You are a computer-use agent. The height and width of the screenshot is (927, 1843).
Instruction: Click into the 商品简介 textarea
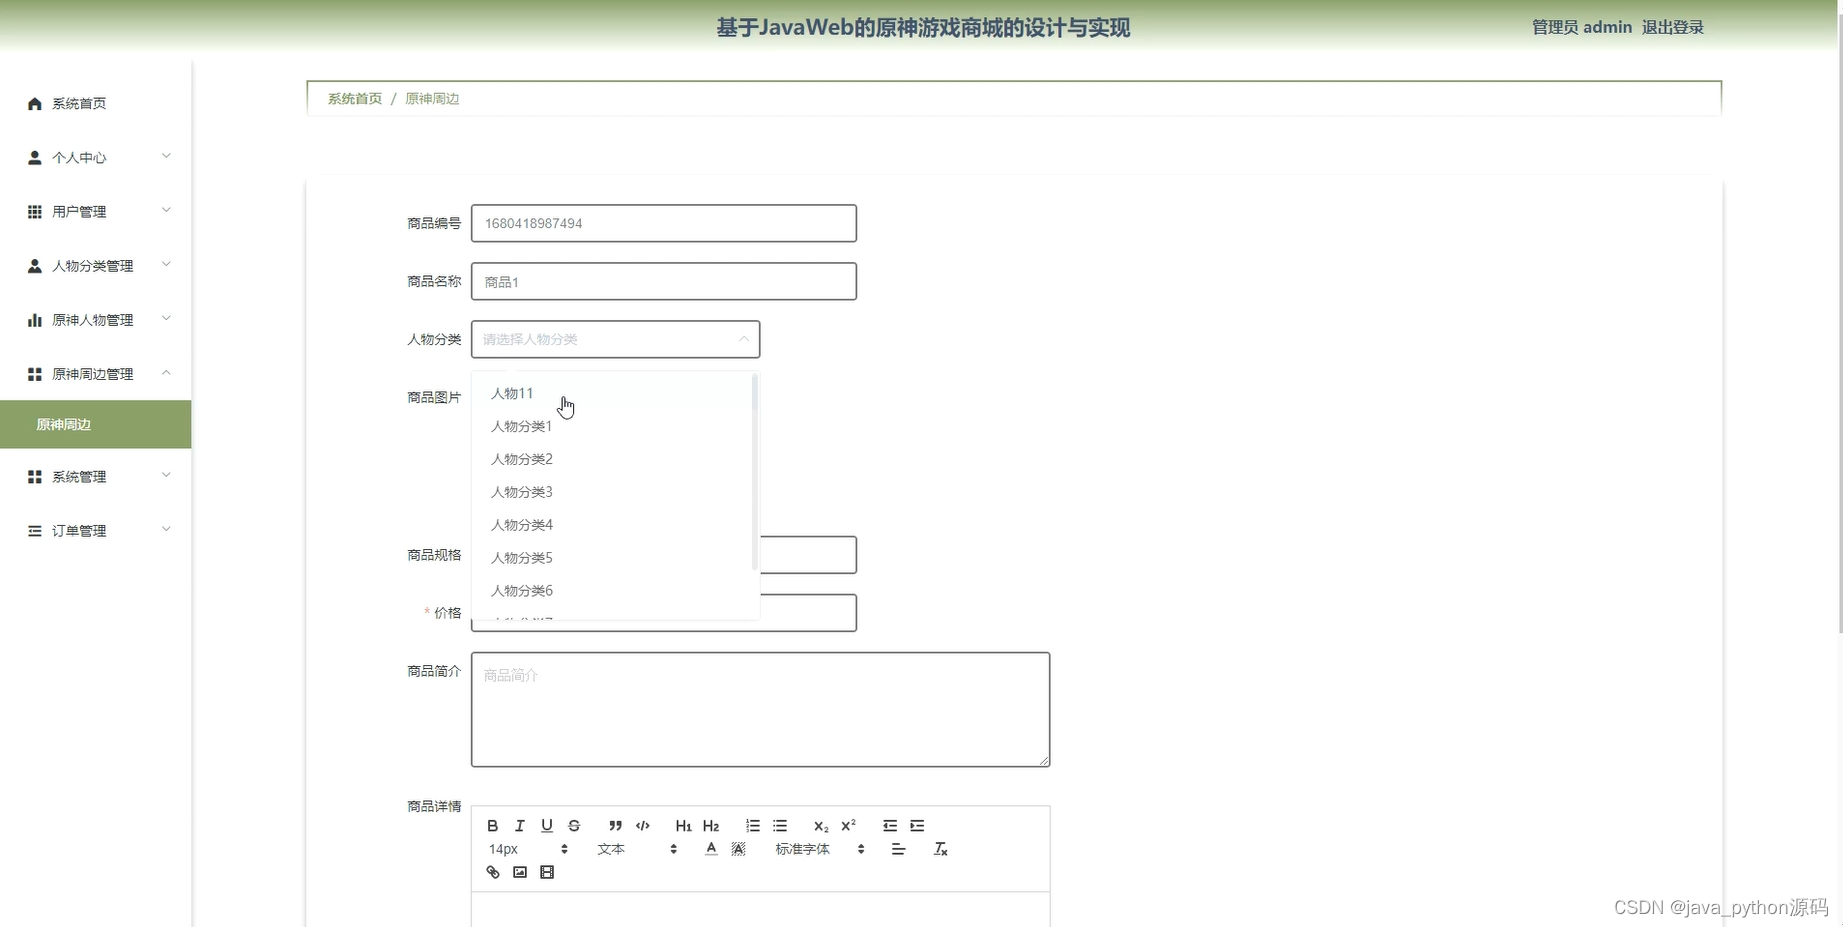click(x=761, y=710)
